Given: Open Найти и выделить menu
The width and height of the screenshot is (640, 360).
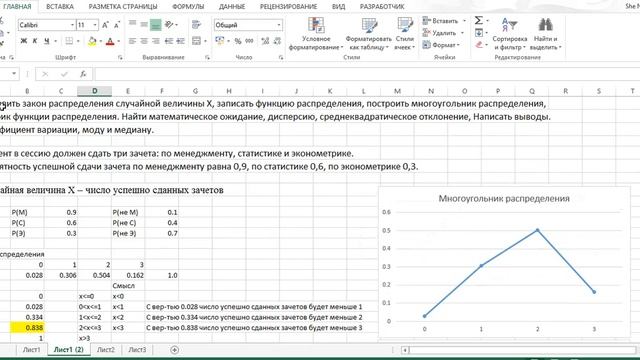Looking at the screenshot, I should (x=545, y=34).
